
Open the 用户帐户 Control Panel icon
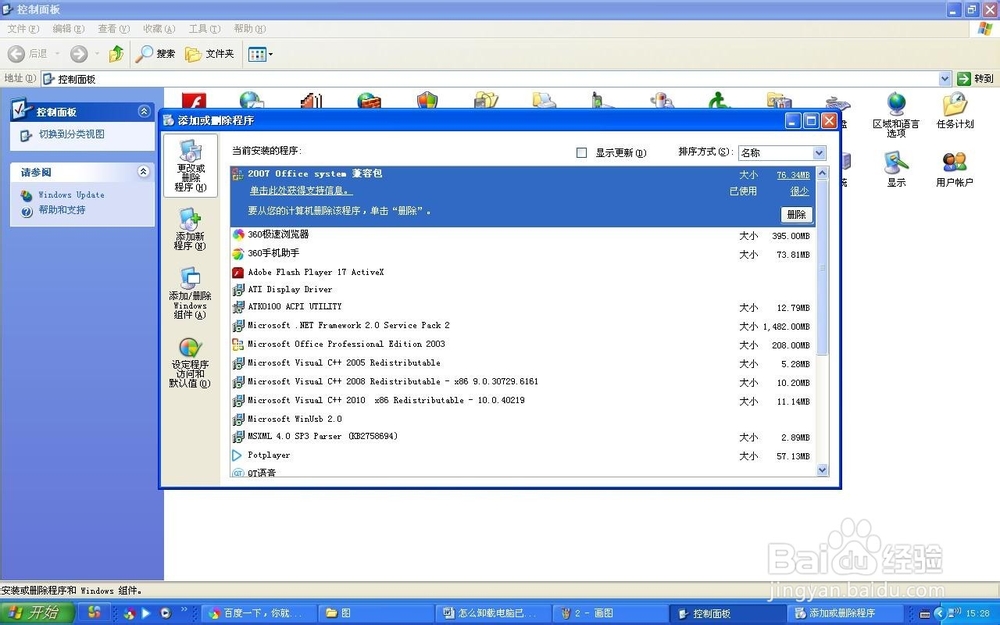(x=955, y=169)
